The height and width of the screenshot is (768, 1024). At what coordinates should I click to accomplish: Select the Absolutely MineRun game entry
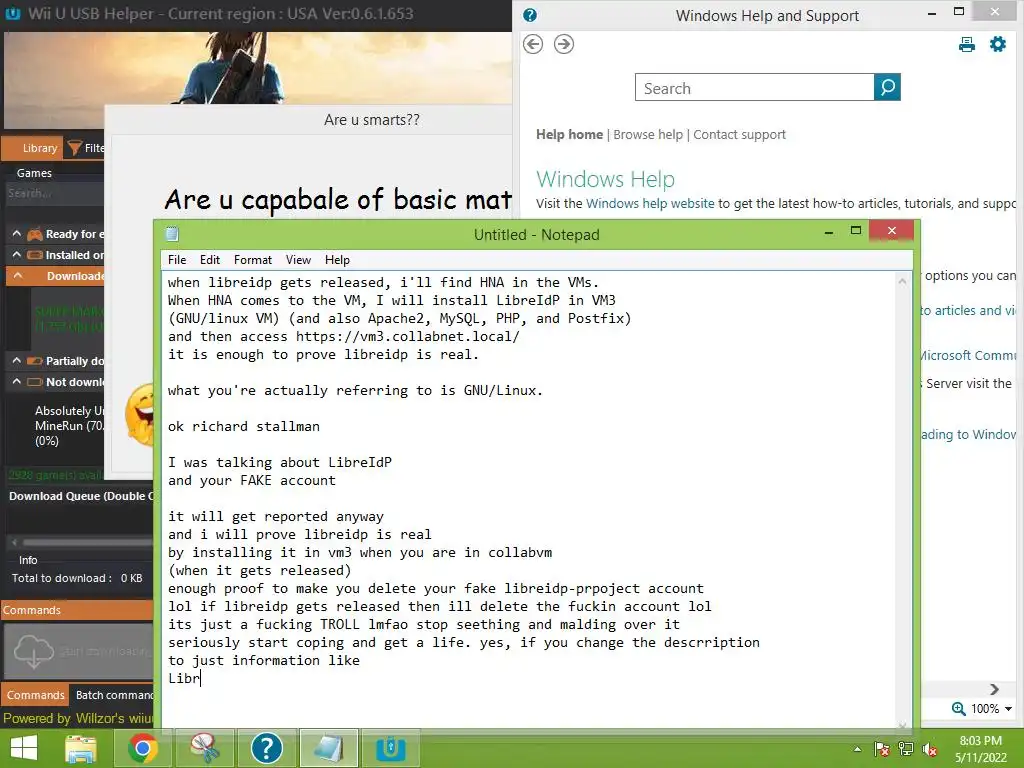click(69, 425)
